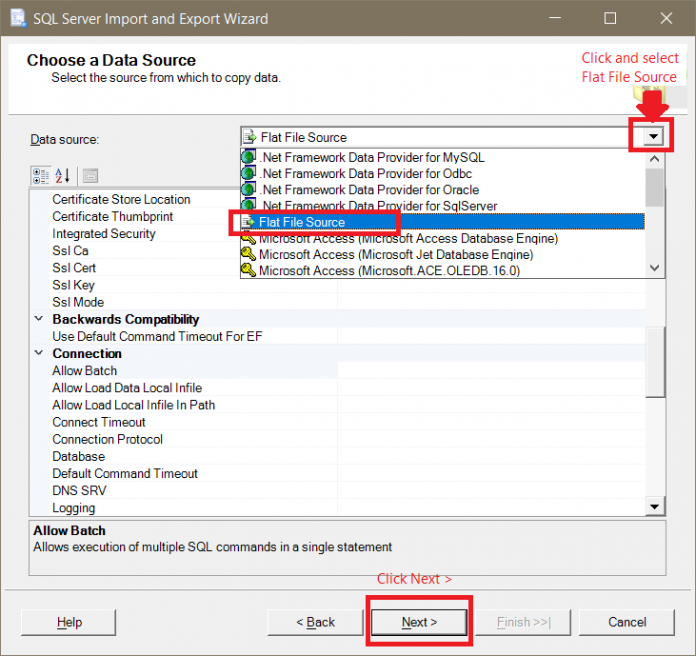The height and width of the screenshot is (656, 696).
Task: Click the Categorized view icon in property toolbar
Action: pos(41,176)
